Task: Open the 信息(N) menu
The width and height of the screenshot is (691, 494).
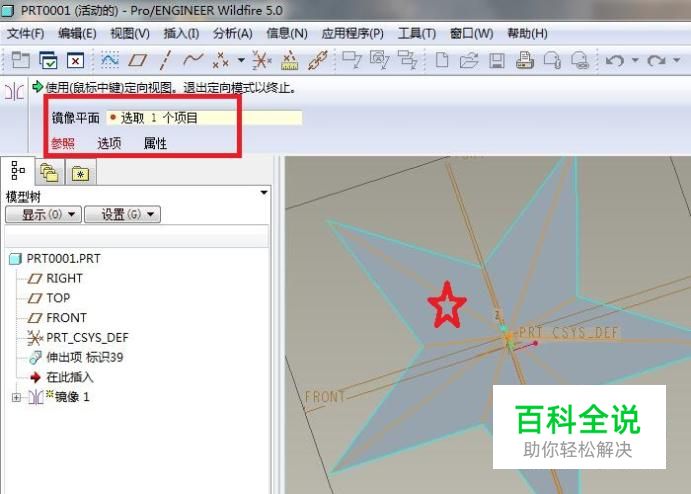Action: click(x=287, y=33)
